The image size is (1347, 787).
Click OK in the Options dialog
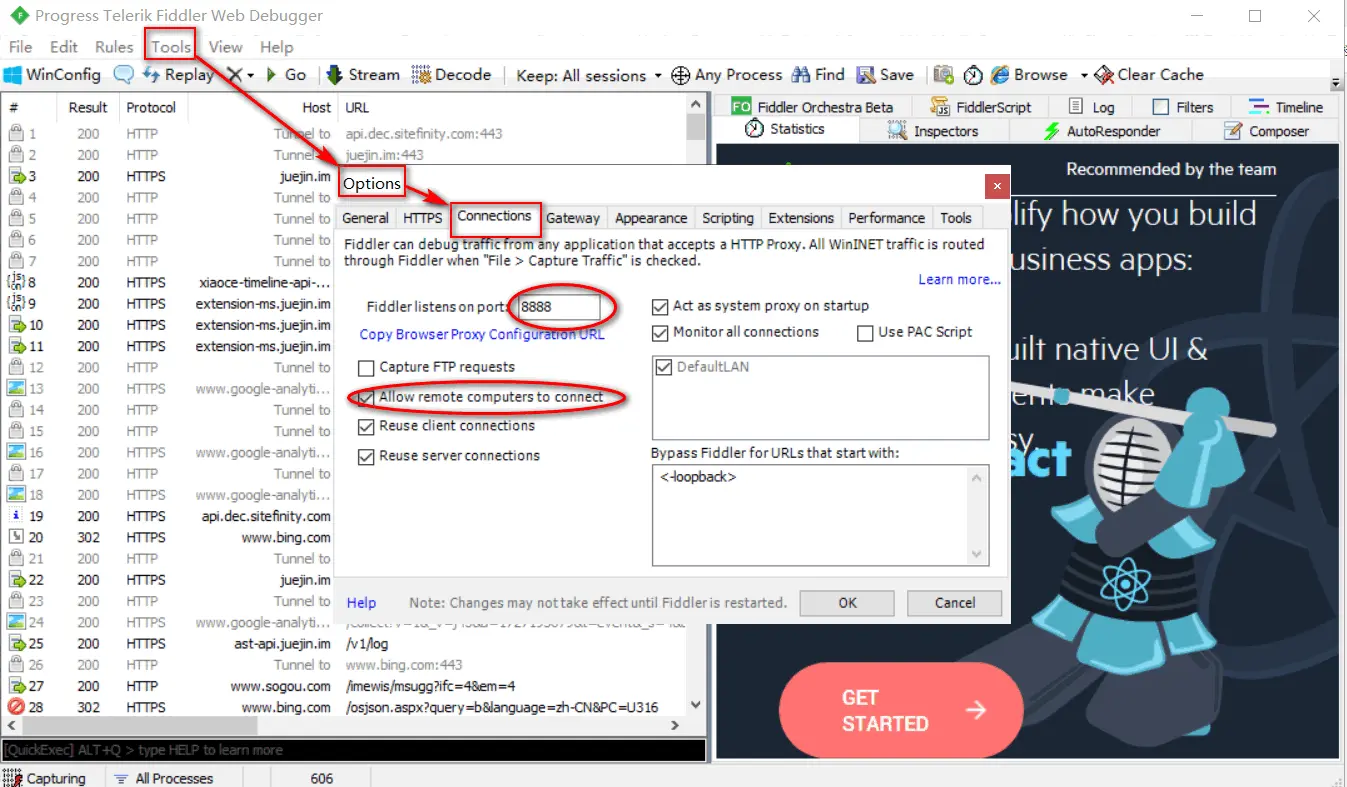848,603
